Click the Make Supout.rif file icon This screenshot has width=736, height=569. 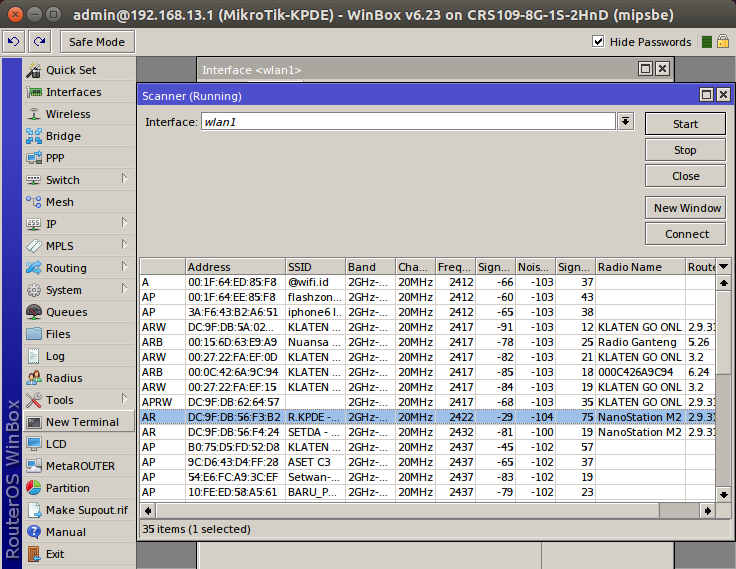tap(34, 510)
